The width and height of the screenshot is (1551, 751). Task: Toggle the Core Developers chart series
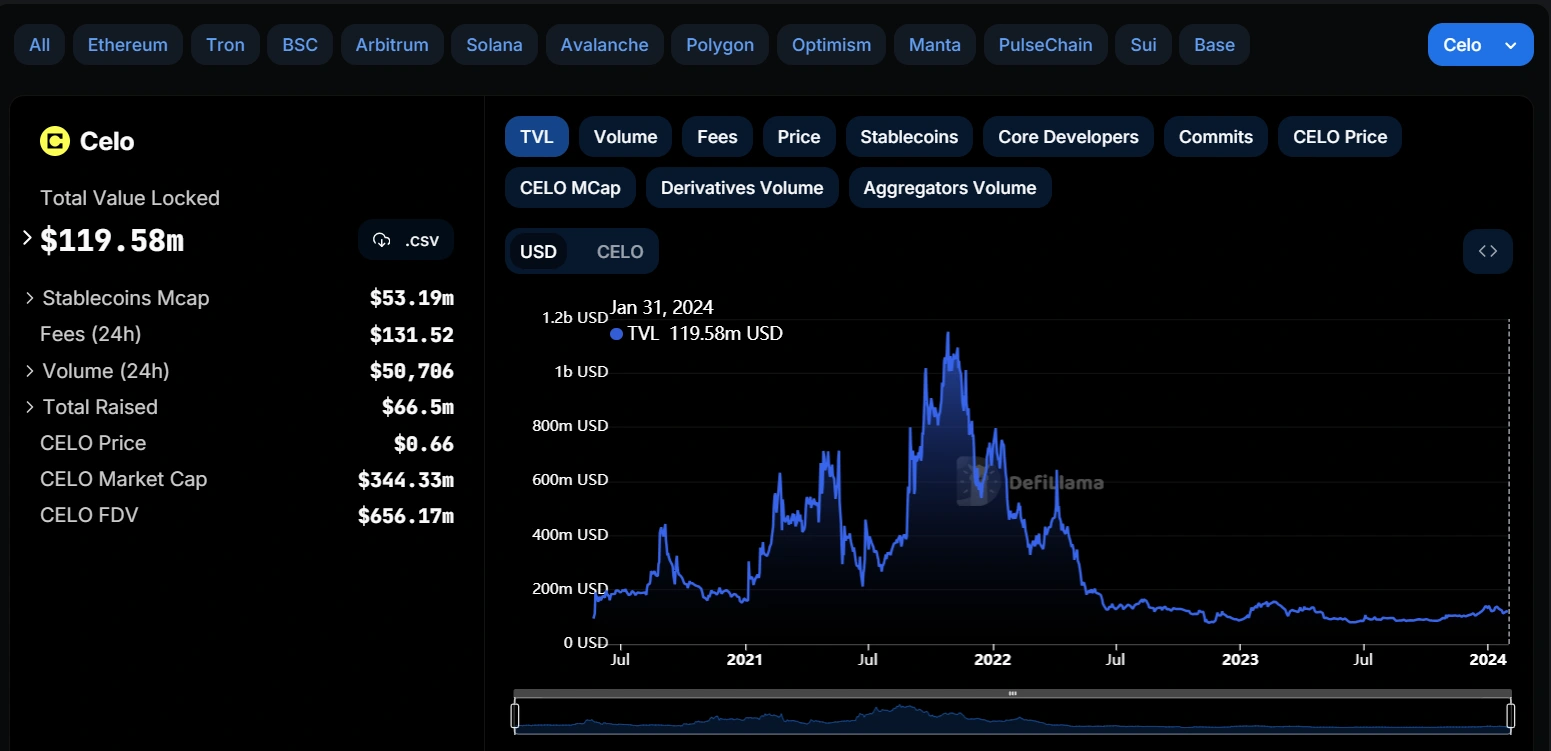click(1068, 137)
